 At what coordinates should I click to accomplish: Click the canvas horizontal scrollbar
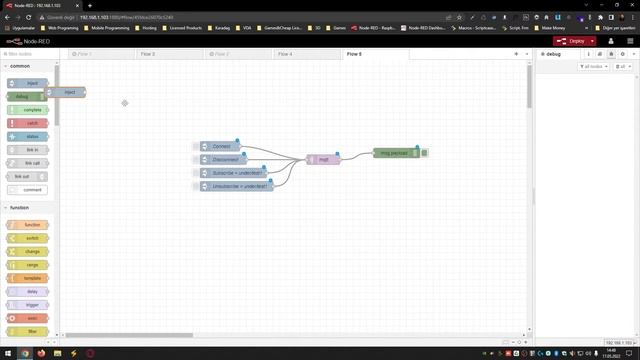pos(129,336)
